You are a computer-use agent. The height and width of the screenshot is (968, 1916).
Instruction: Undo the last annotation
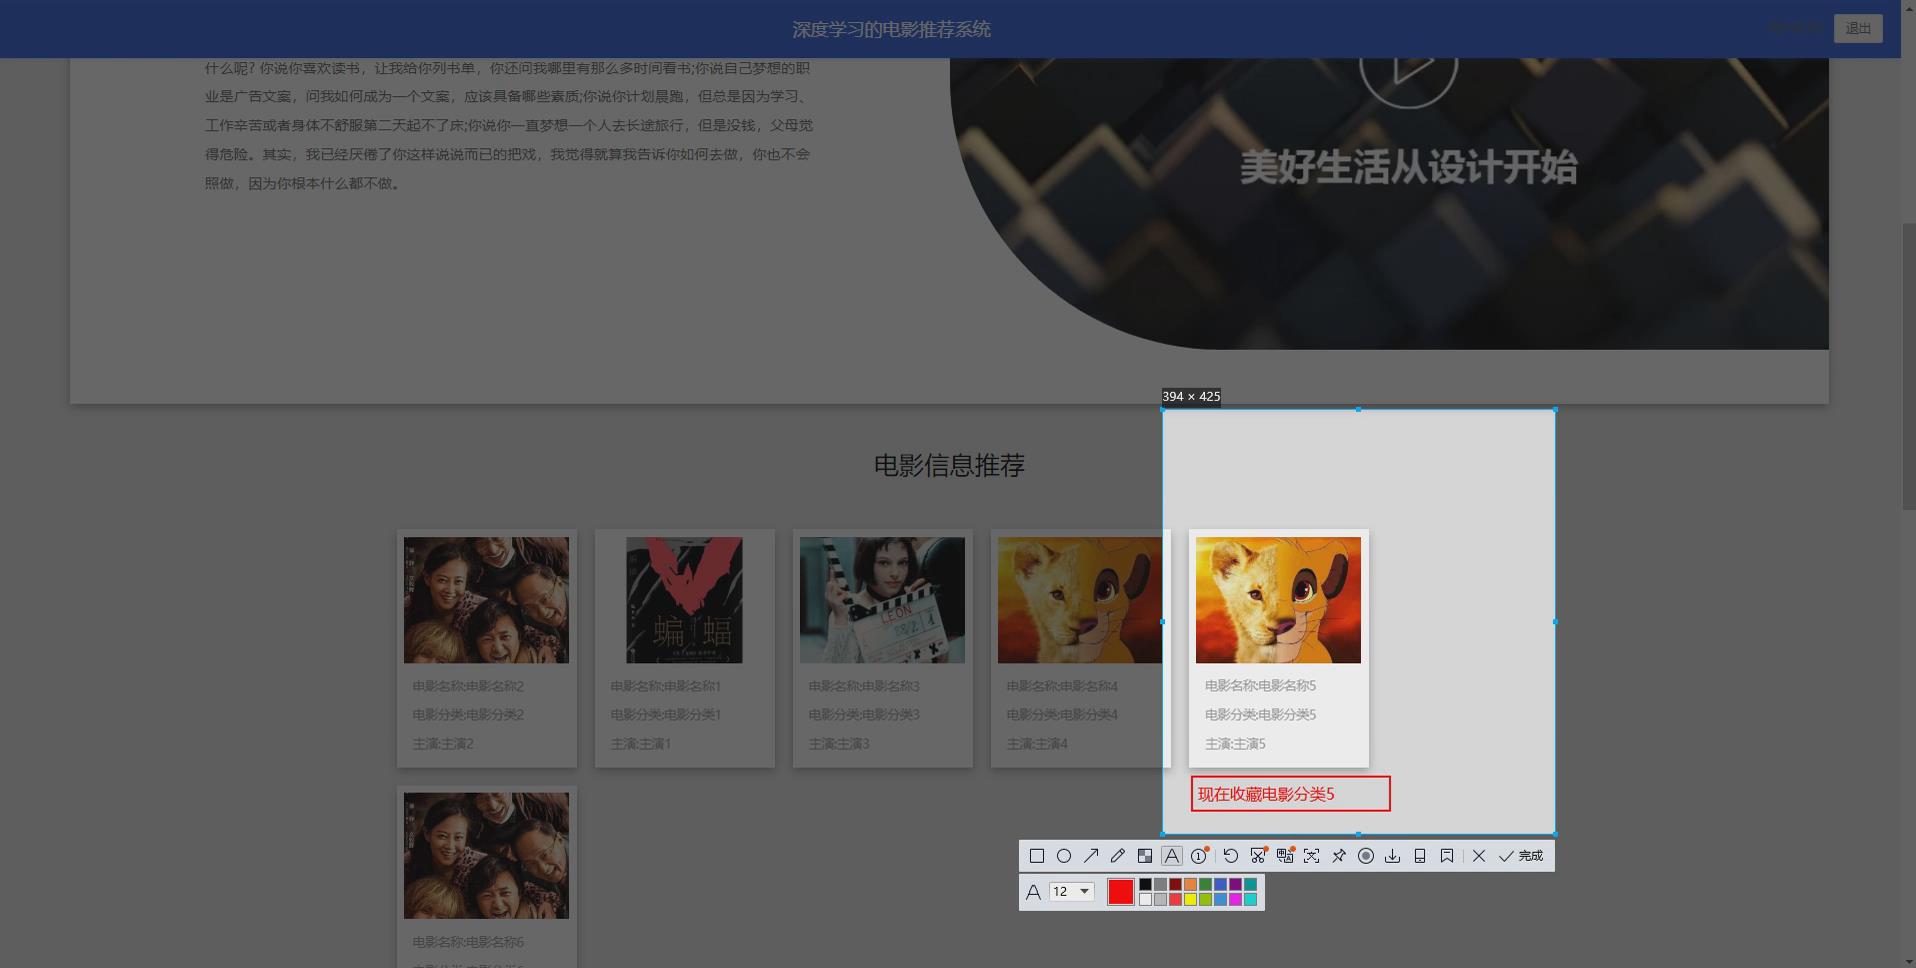point(1231,856)
